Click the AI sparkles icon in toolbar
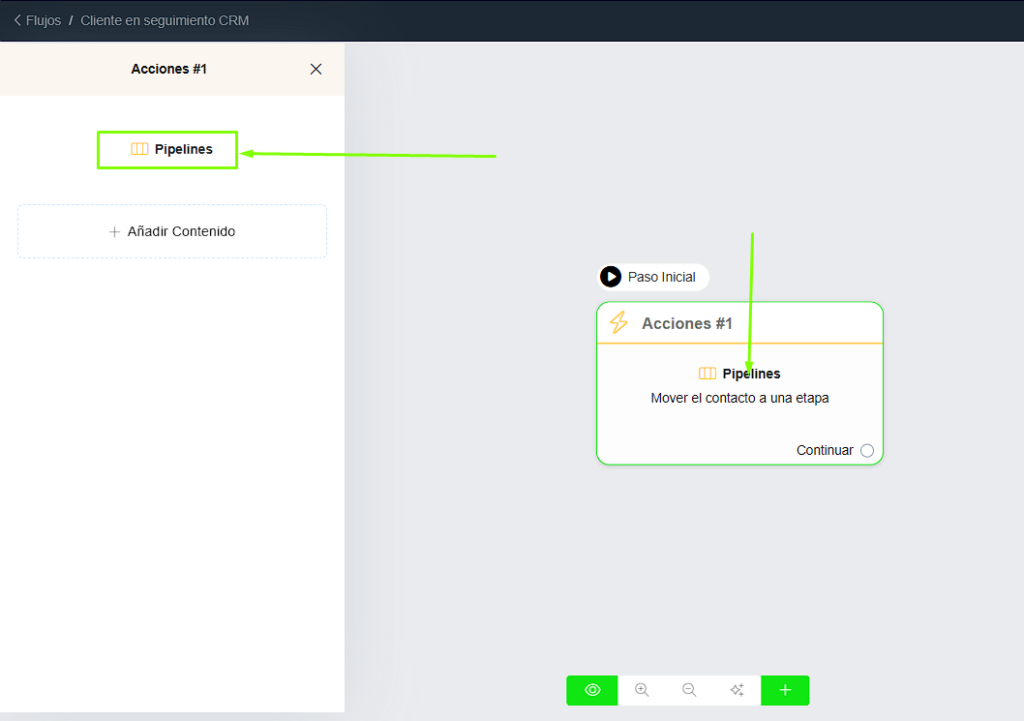This screenshot has width=1024, height=721. pyautogui.click(x=737, y=690)
